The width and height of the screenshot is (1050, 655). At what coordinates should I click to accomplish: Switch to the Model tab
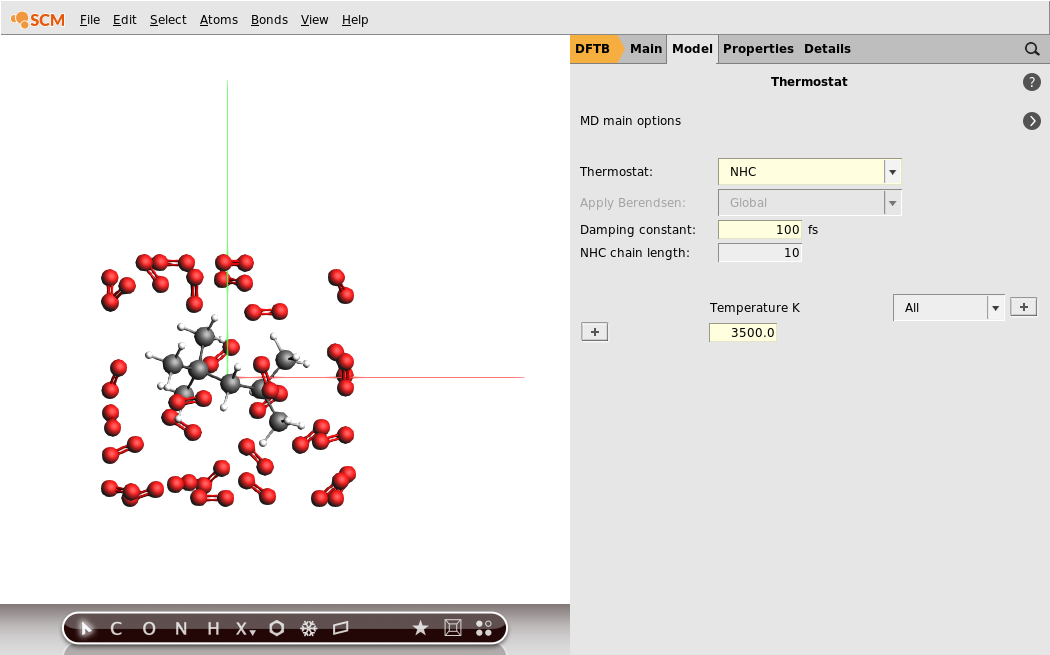tap(692, 49)
